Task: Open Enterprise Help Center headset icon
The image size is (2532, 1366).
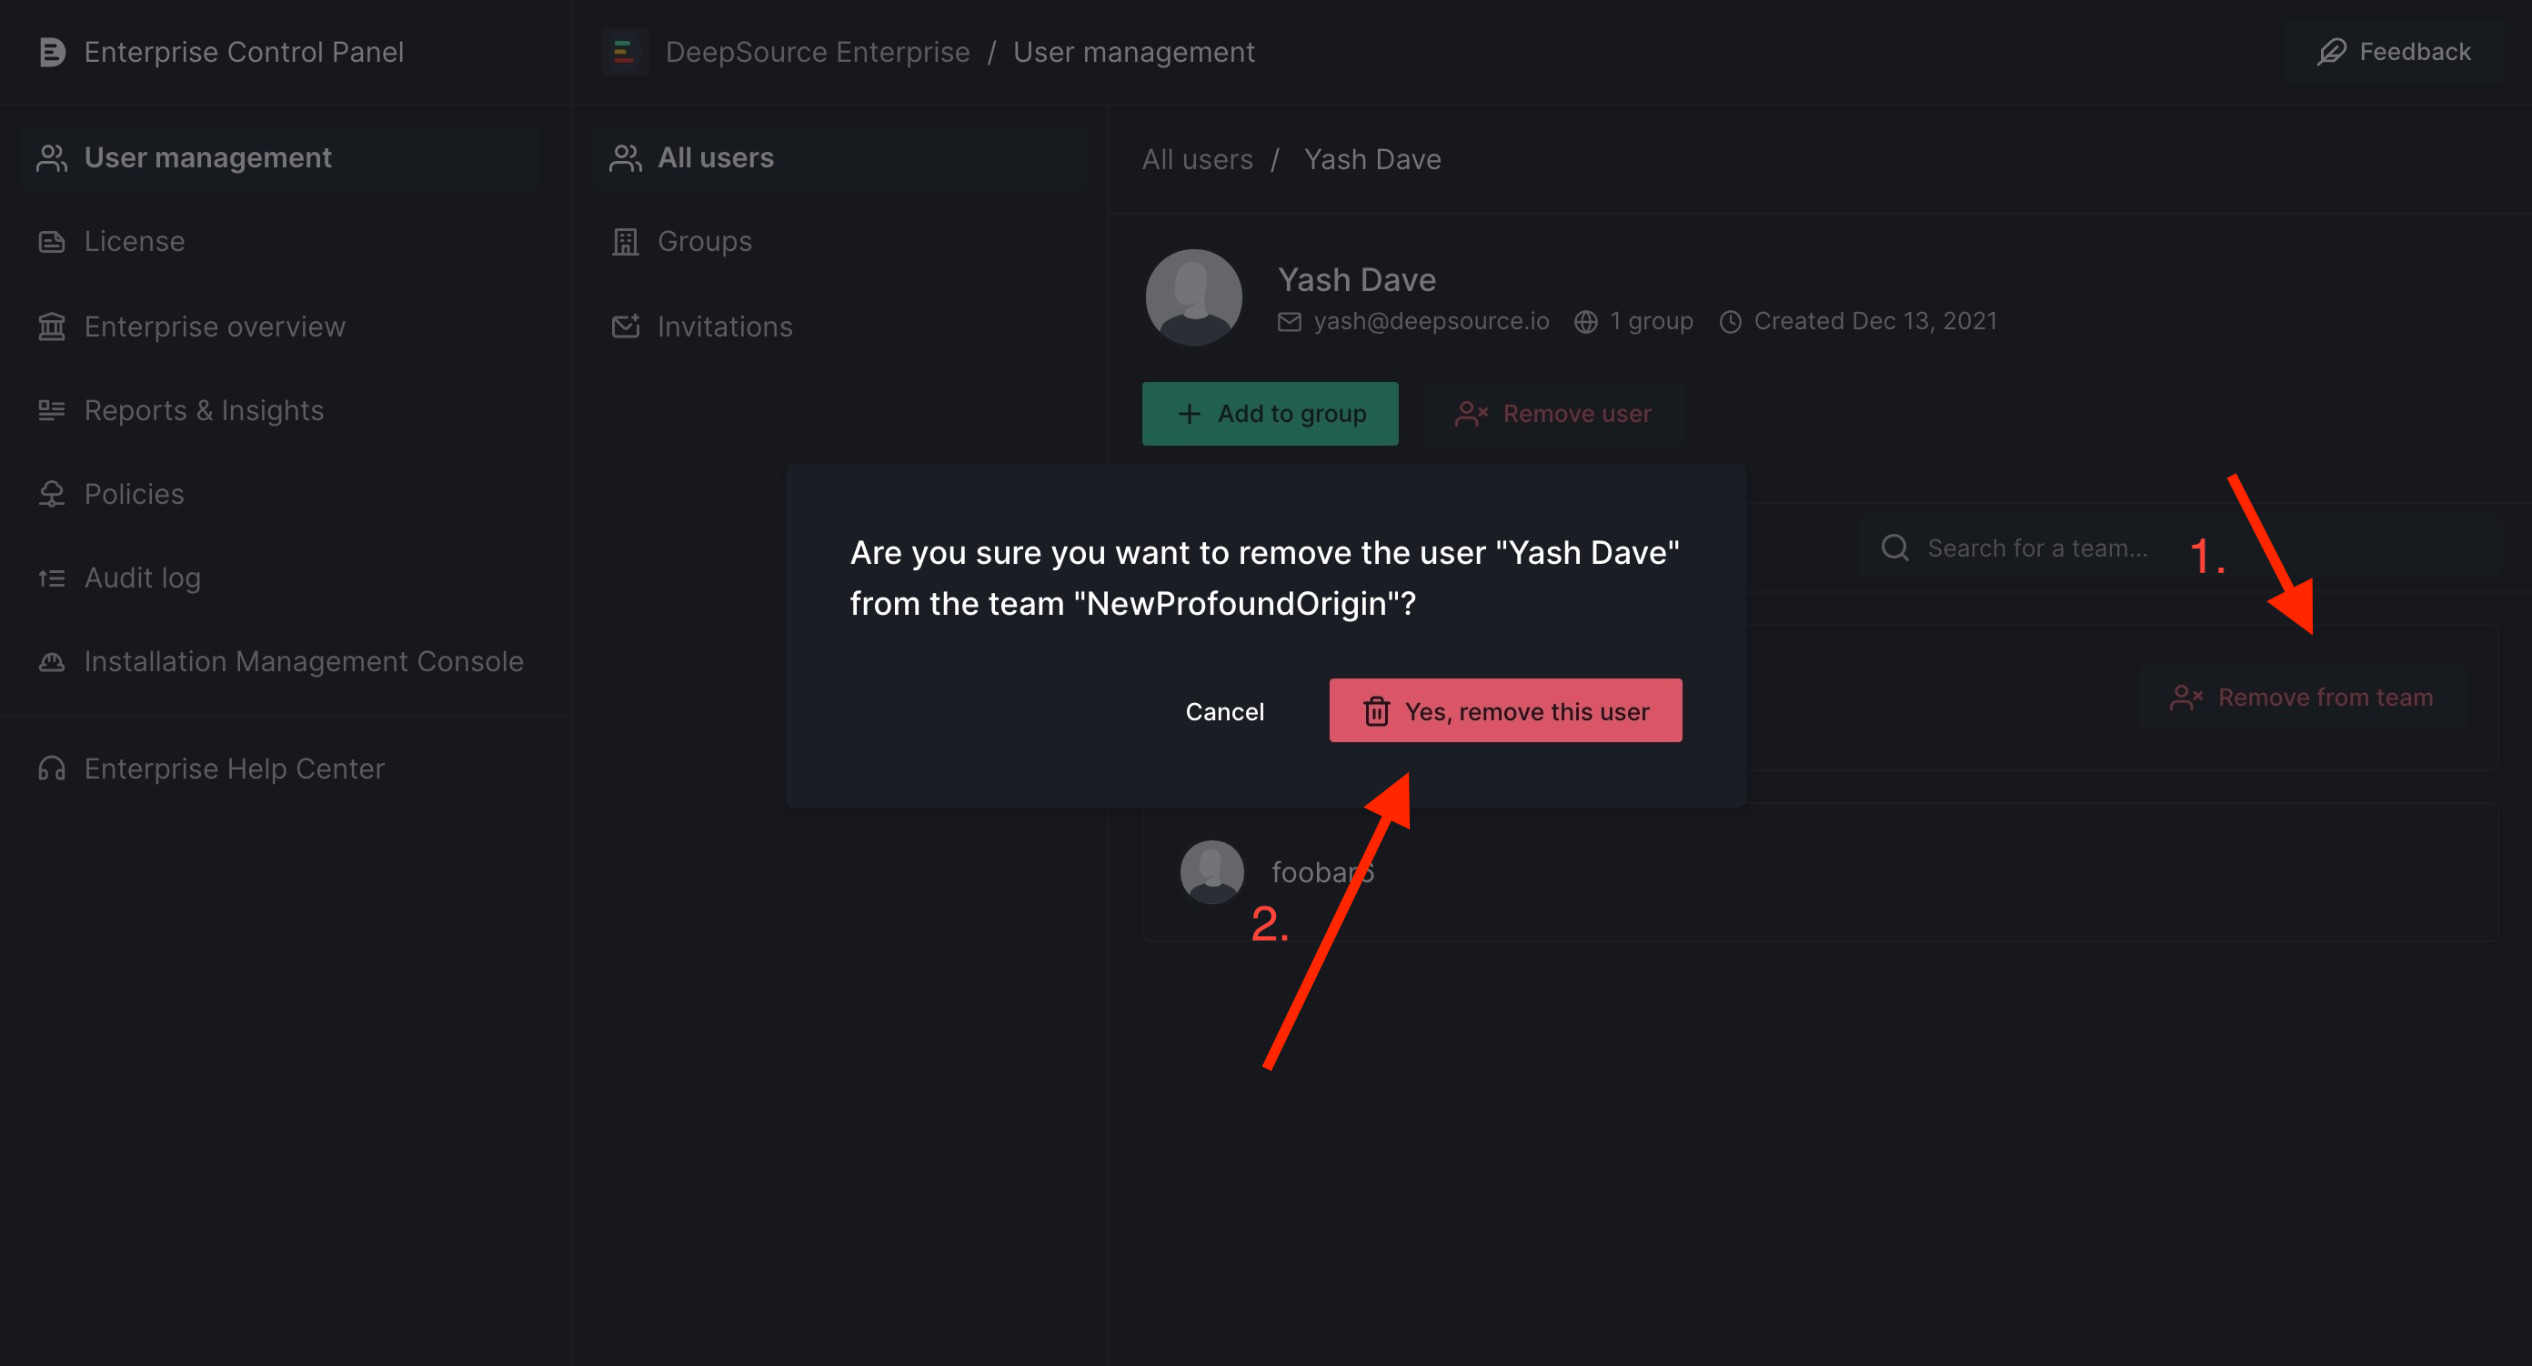Action: [52, 768]
